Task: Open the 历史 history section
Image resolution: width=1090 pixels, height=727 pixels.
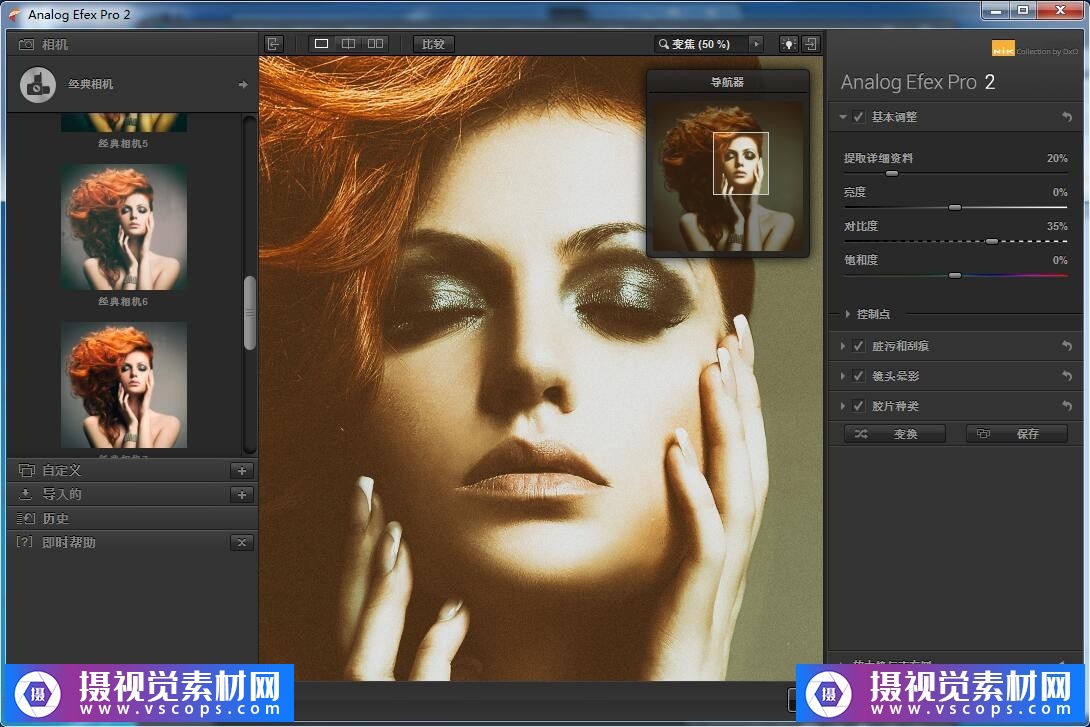Action: 56,518
